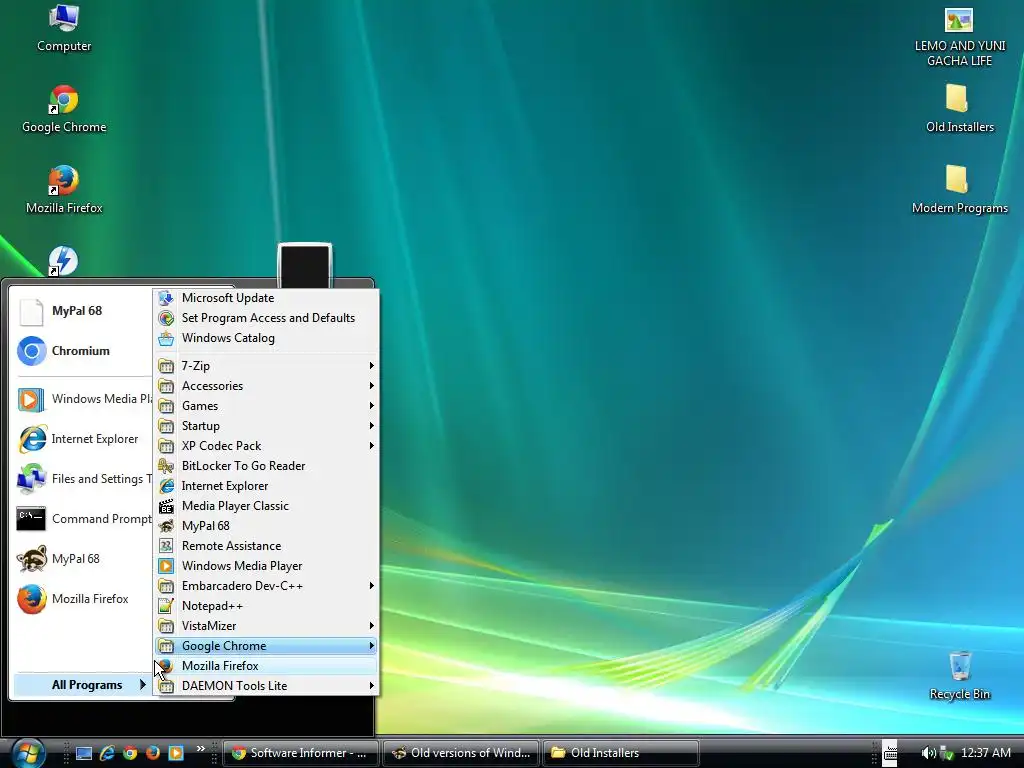Open Set Program Access and Defaults
The width and height of the screenshot is (1024, 768).
(x=266, y=318)
